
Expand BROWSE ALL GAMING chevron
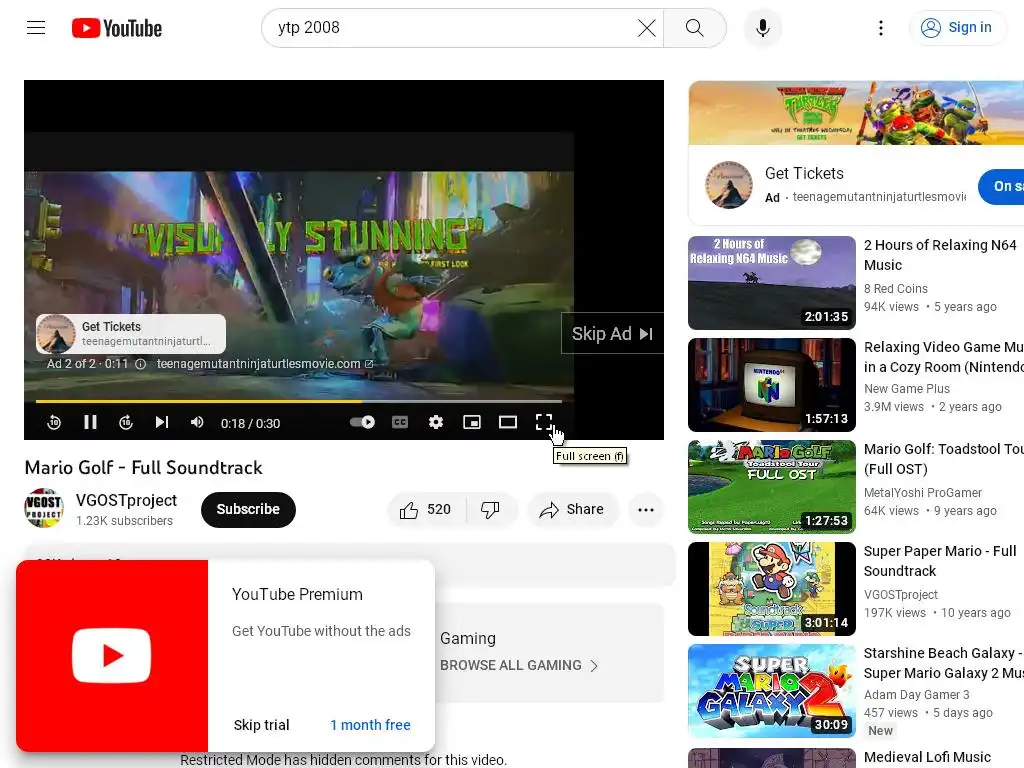594,665
